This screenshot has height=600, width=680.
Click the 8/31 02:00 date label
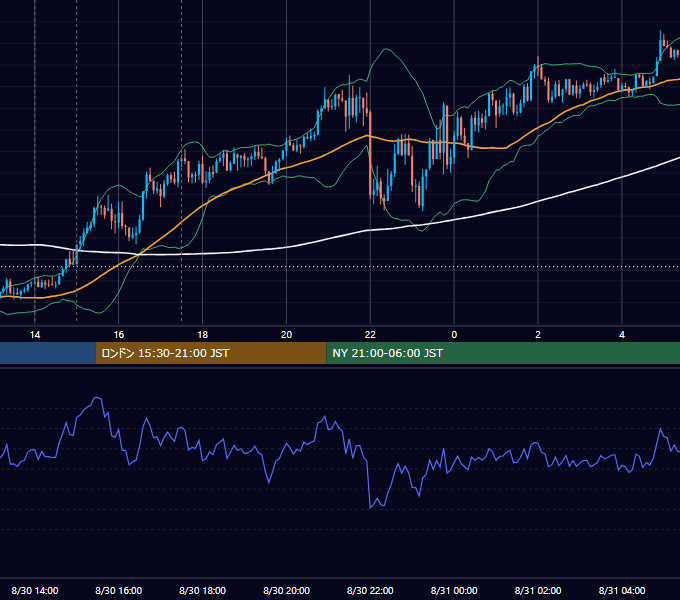[538, 590]
